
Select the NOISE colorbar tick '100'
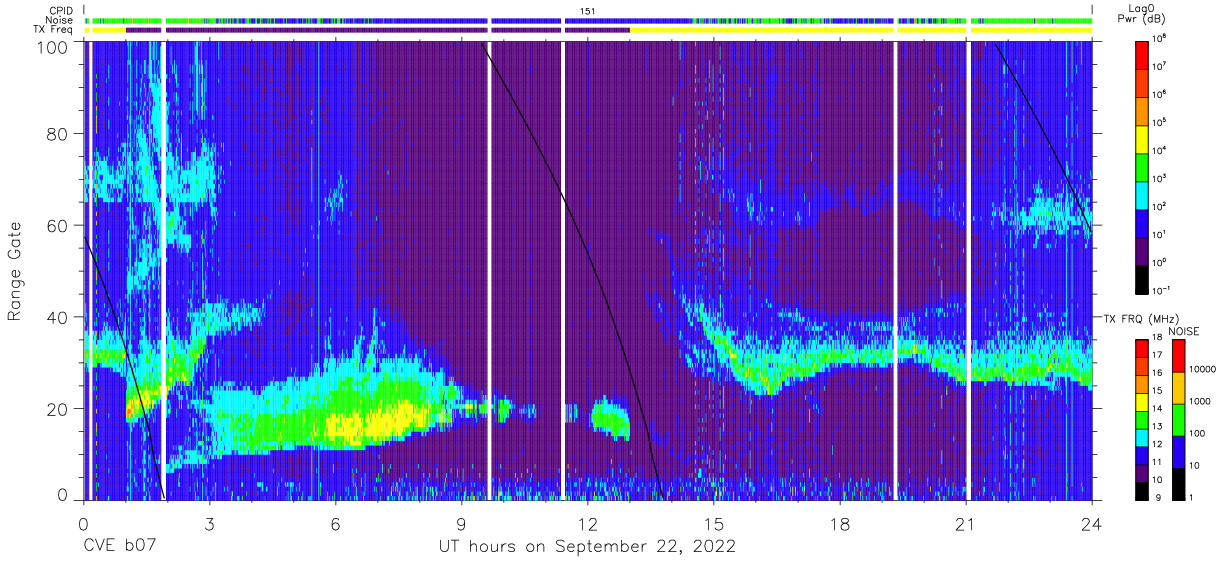(1198, 433)
